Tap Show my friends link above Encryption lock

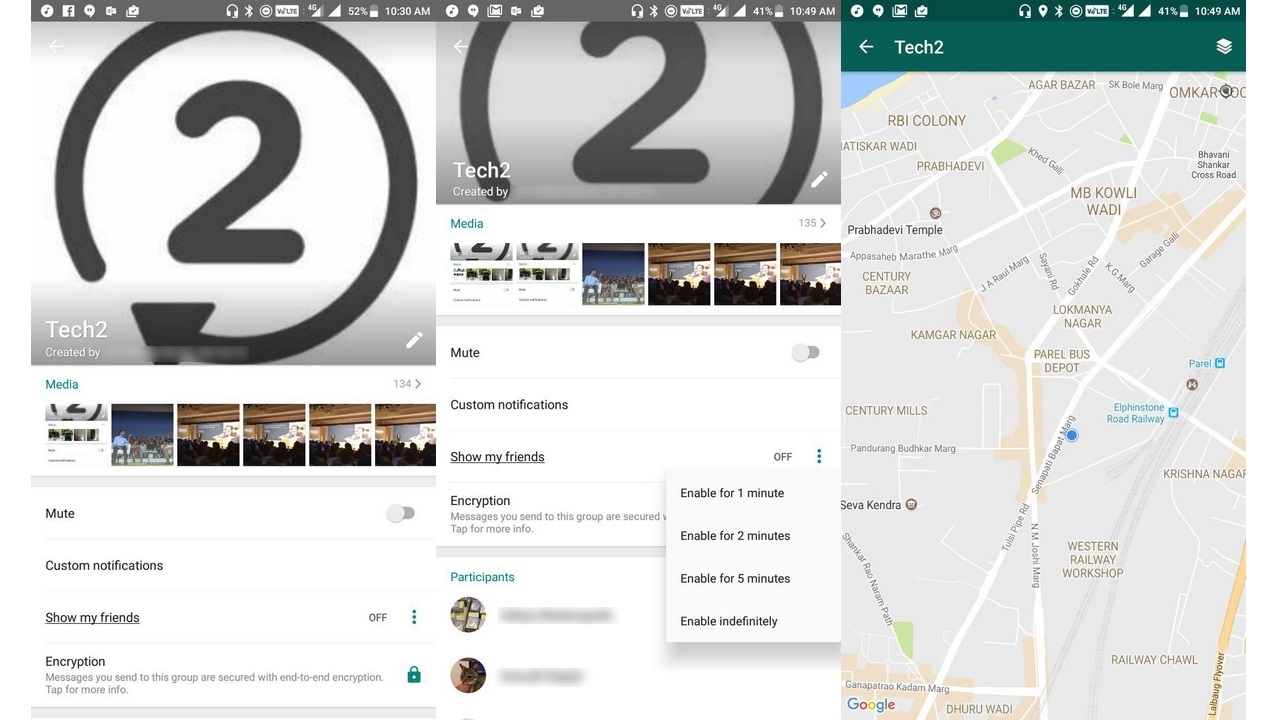coord(92,617)
